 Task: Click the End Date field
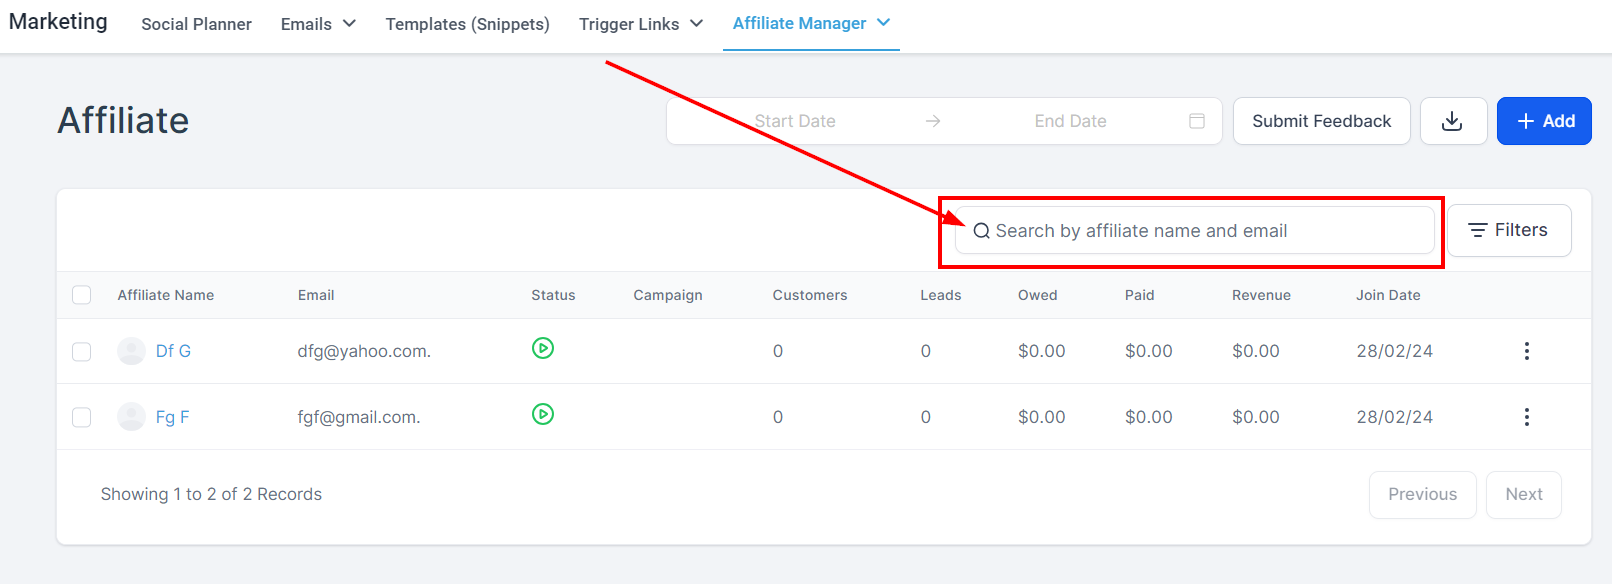pyautogui.click(x=1070, y=121)
